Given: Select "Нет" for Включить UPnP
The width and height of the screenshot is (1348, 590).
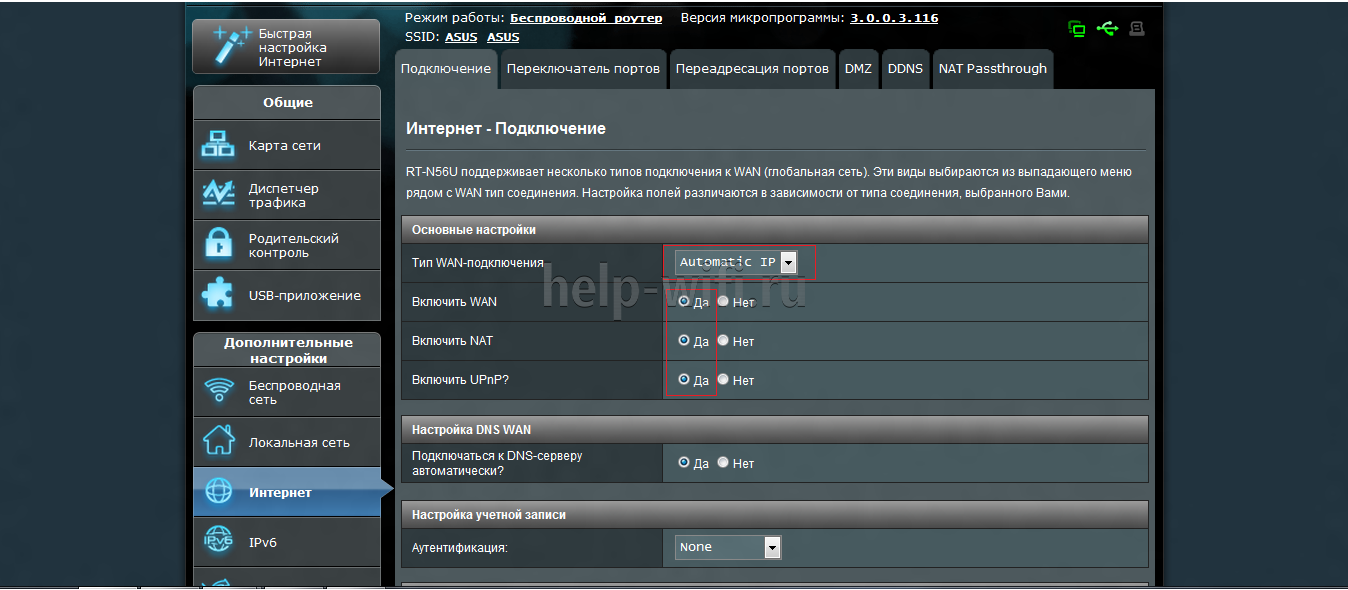Looking at the screenshot, I should coord(723,380).
